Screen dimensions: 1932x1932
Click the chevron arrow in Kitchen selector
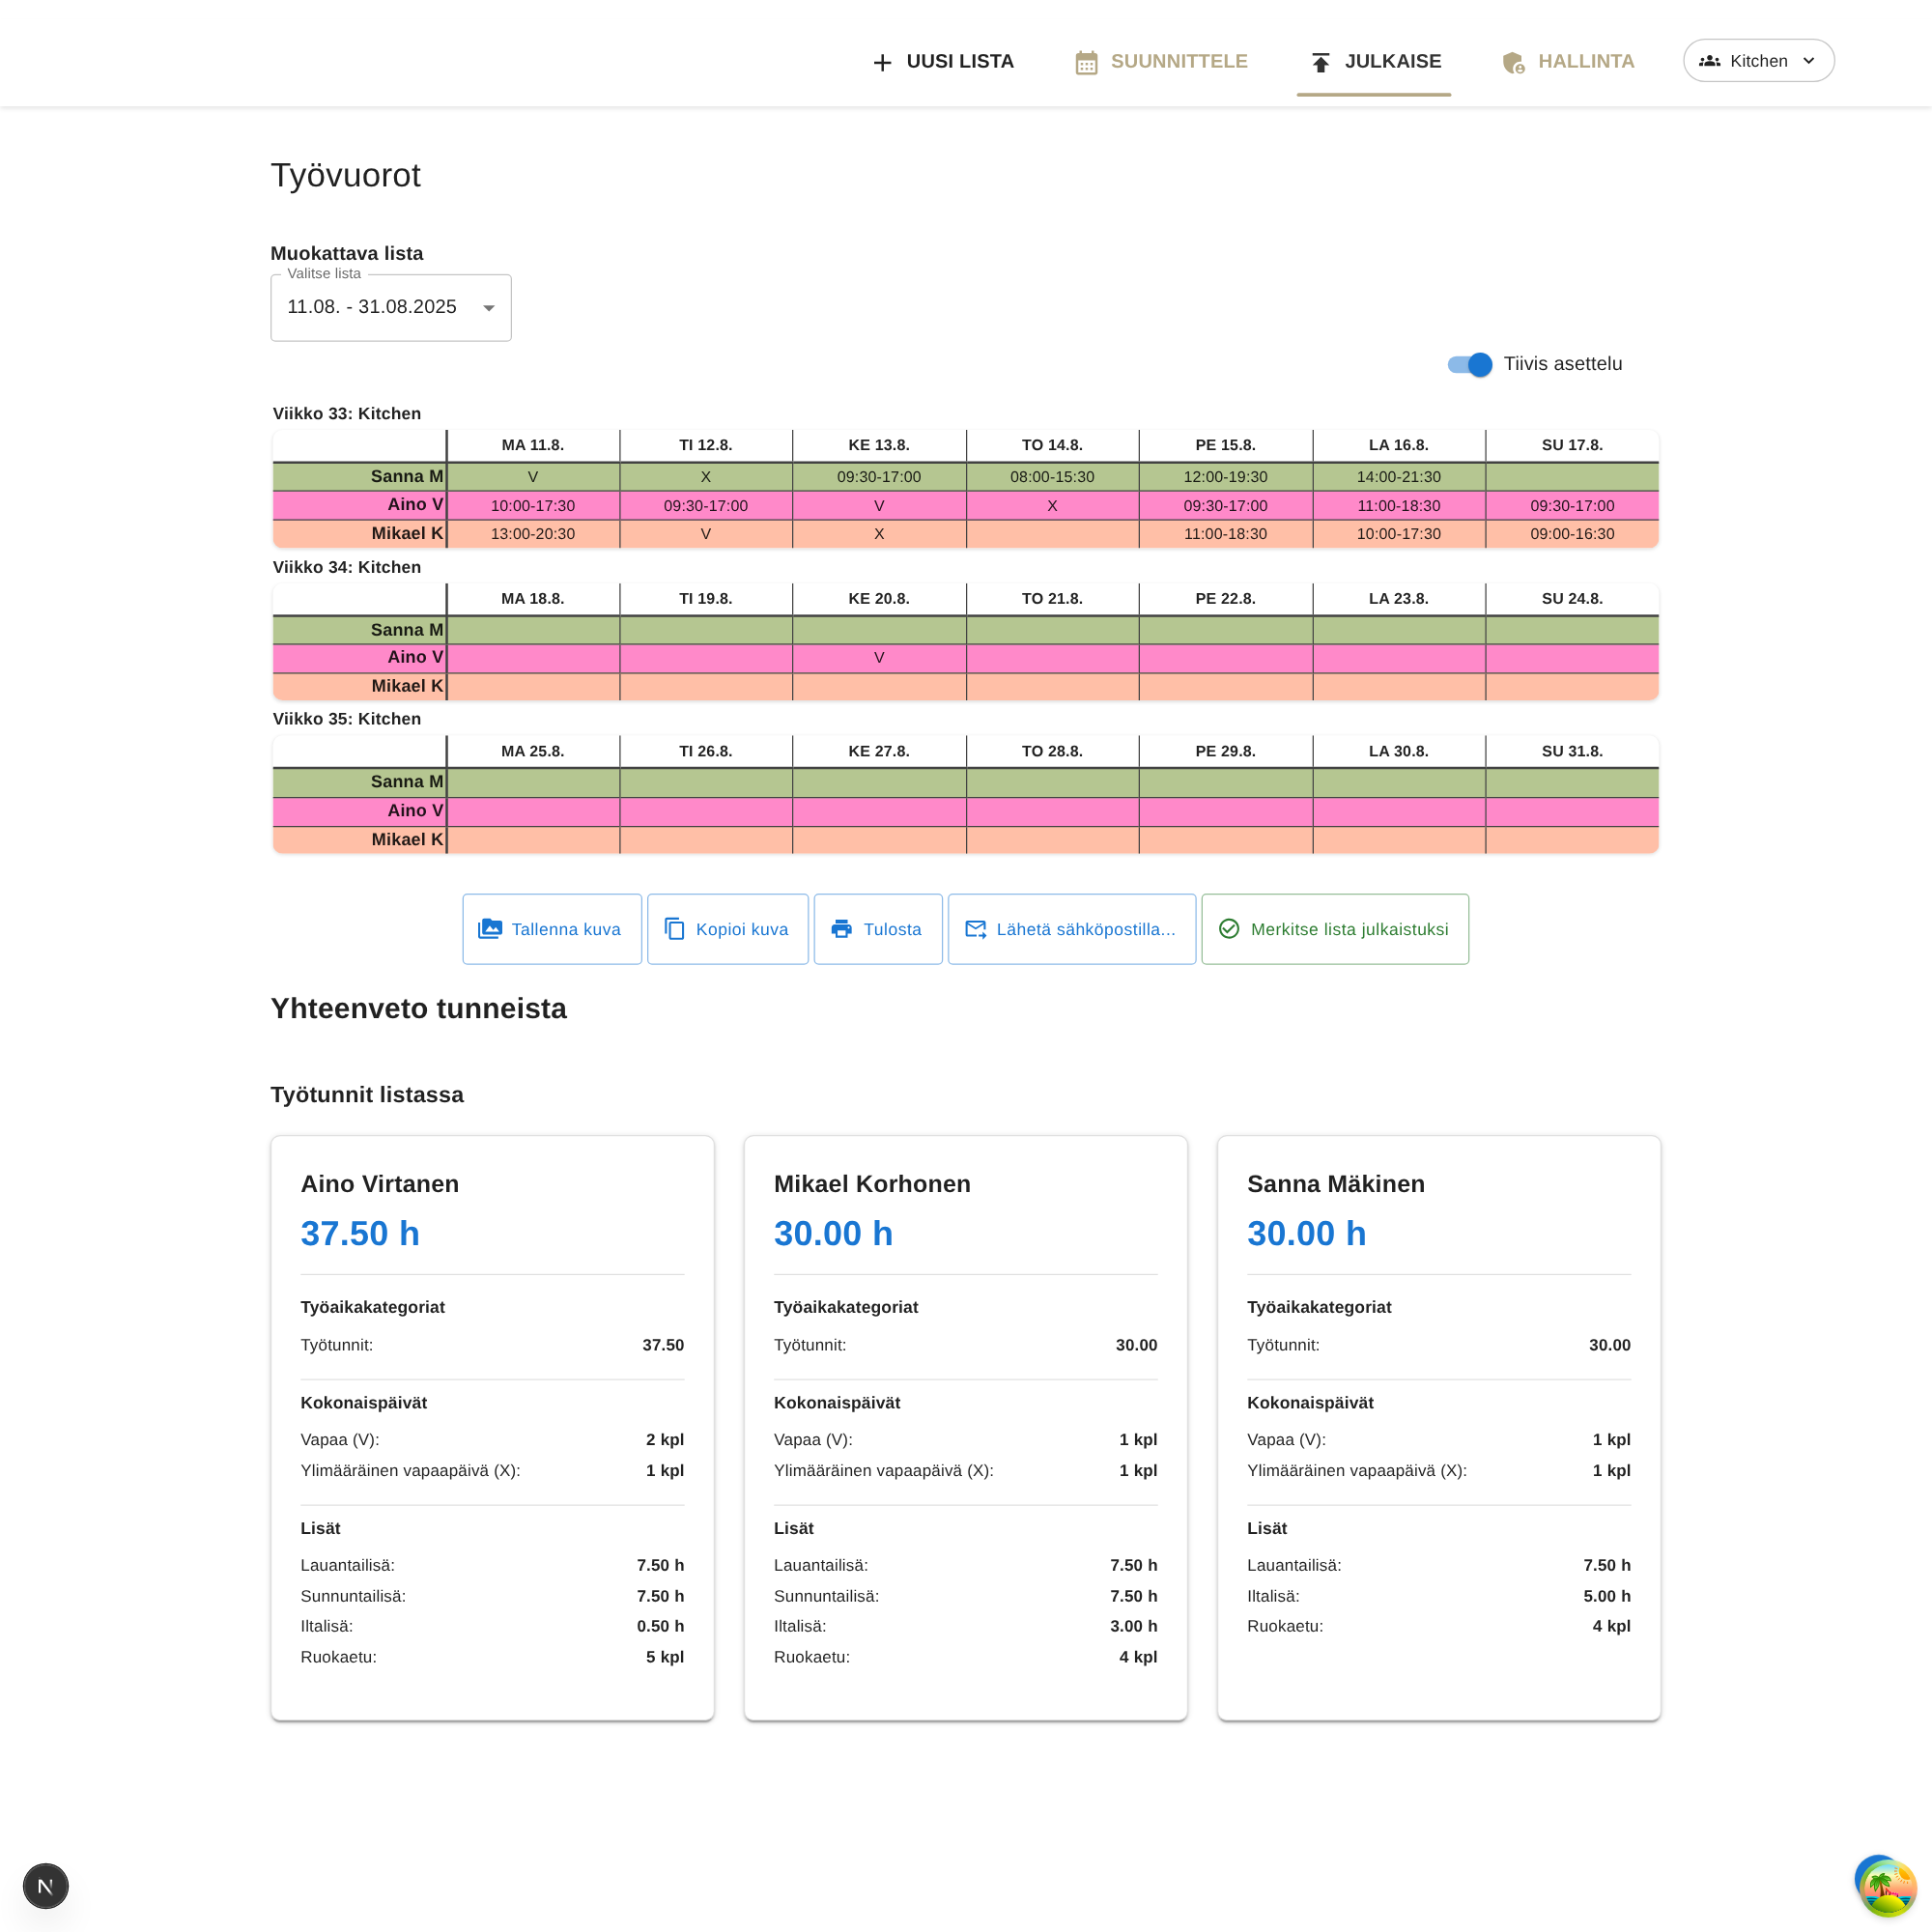(x=1808, y=61)
